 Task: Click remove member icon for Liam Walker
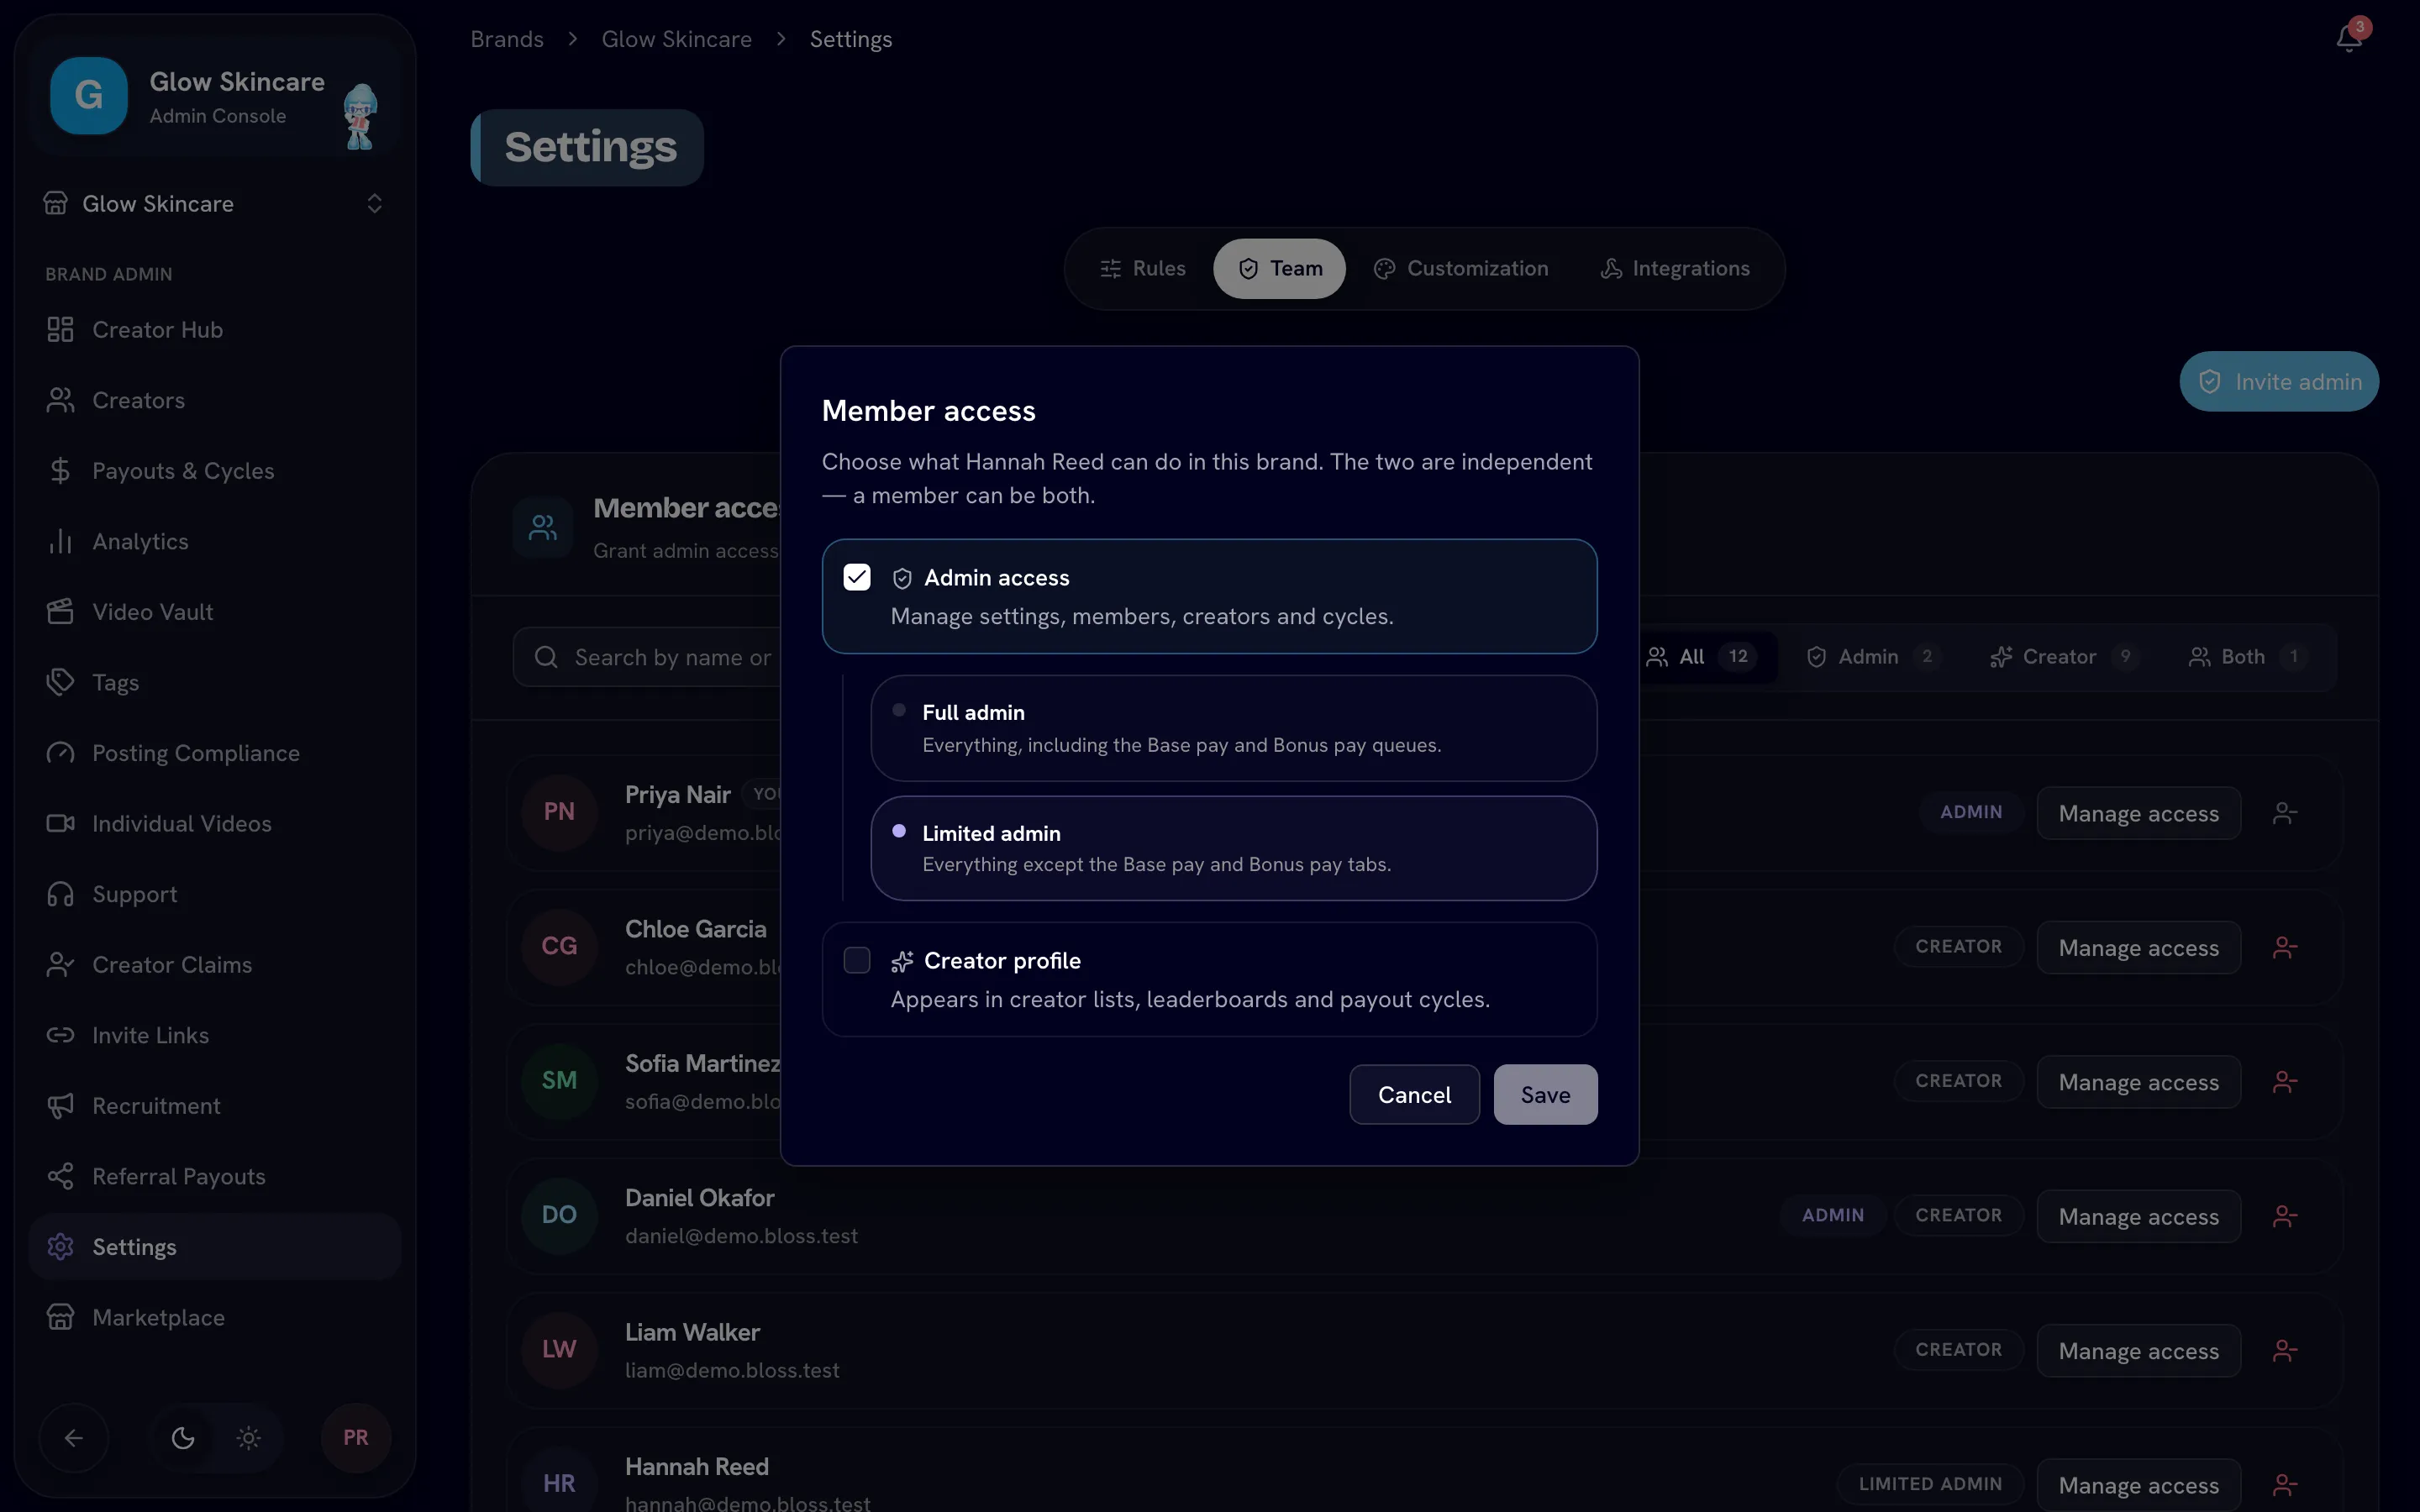2285,1351
